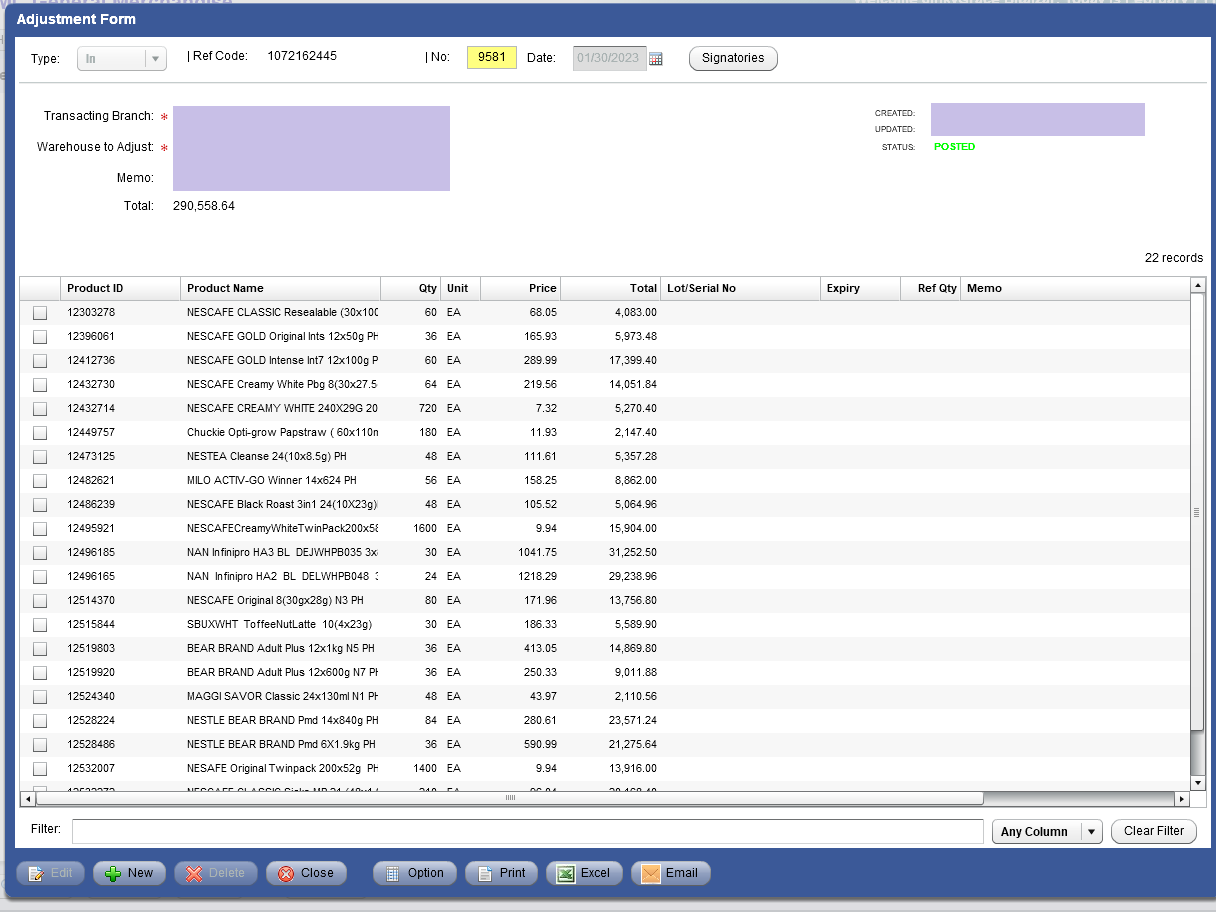Click Ref Code value 1072162445
The width and height of the screenshot is (1216, 912).
(x=302, y=56)
